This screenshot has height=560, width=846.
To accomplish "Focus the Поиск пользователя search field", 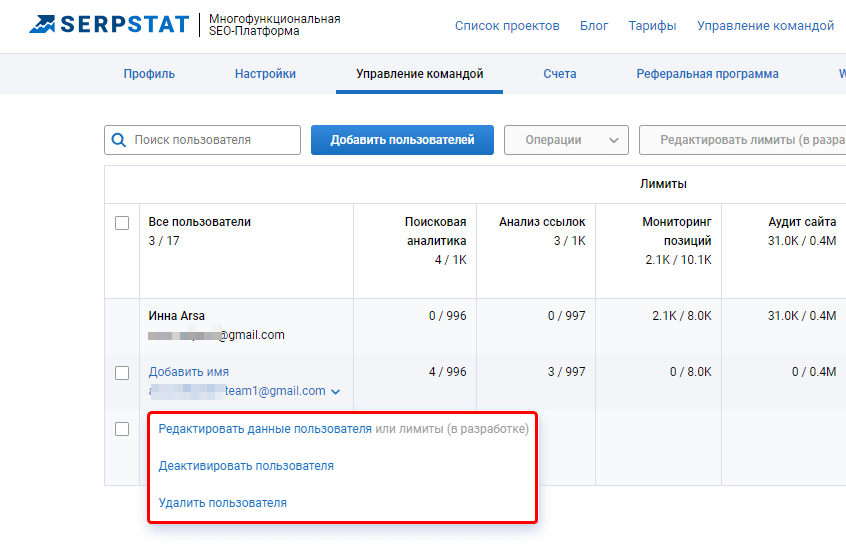I will (x=202, y=140).
